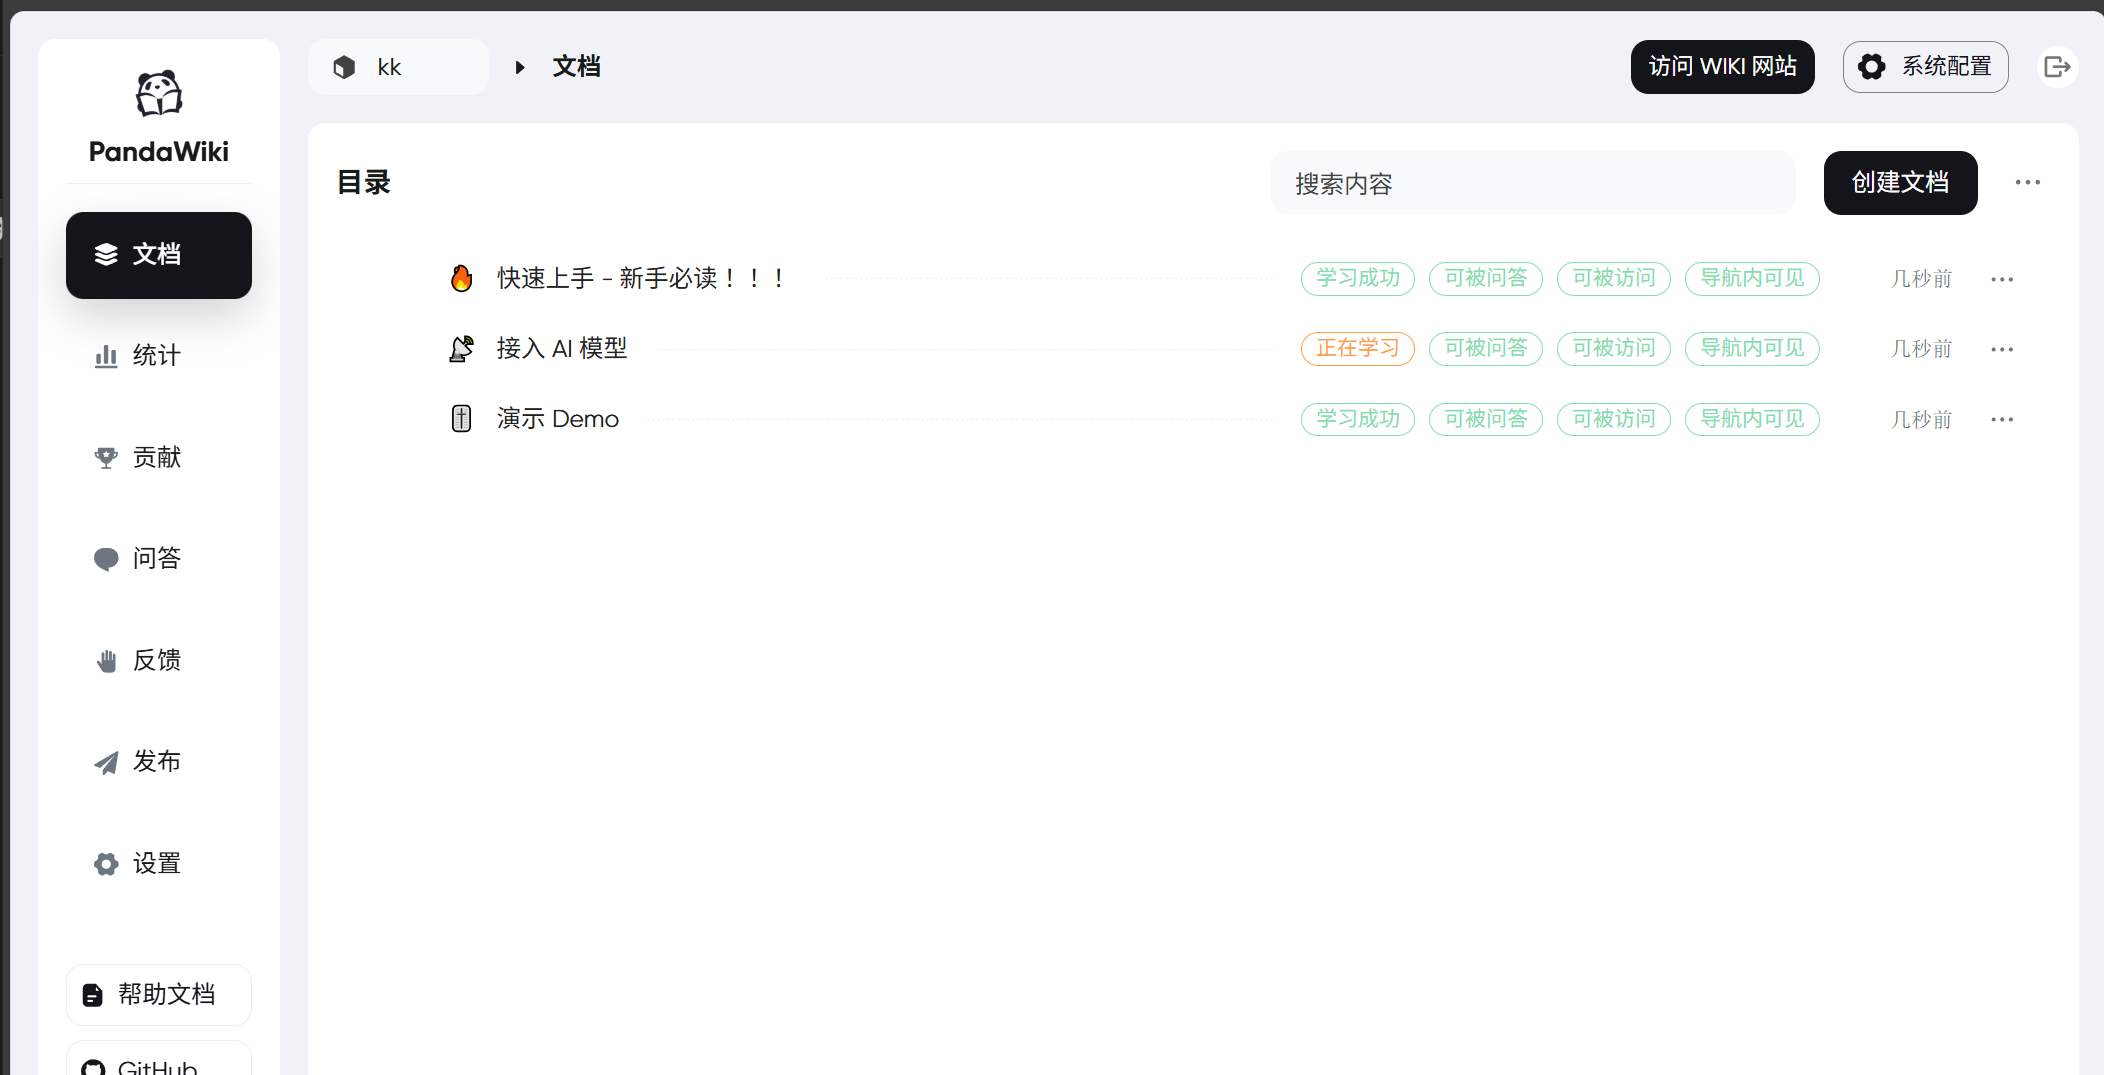
Task: Visit the WIKI website via 访问 WIKI 网站
Action: (x=1722, y=67)
